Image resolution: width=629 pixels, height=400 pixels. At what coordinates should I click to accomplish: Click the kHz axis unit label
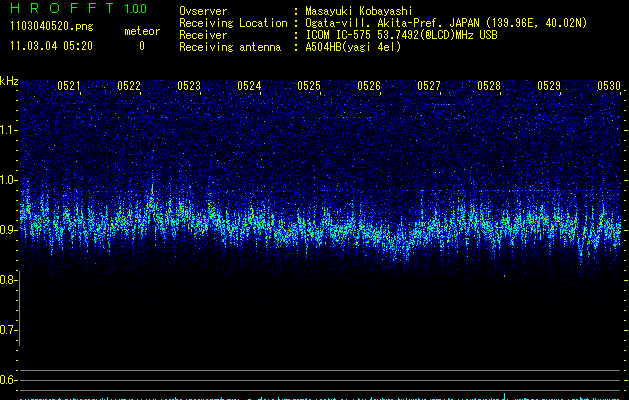coord(10,81)
